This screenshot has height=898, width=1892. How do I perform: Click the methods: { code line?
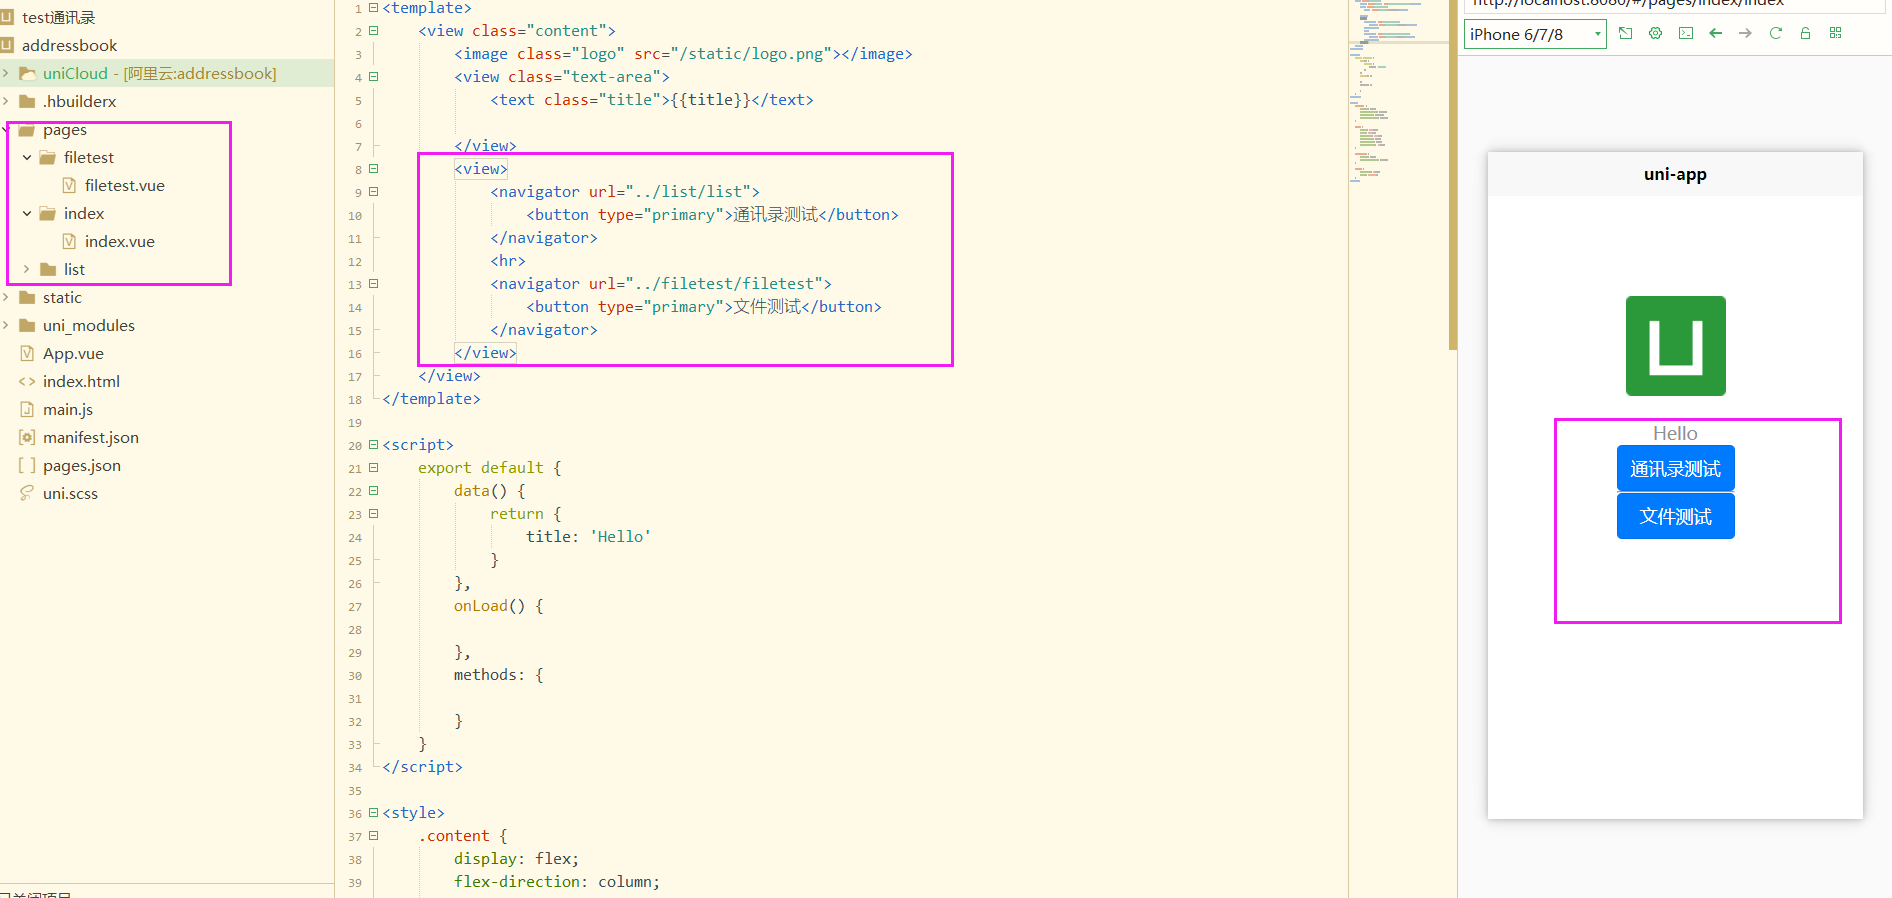click(498, 674)
